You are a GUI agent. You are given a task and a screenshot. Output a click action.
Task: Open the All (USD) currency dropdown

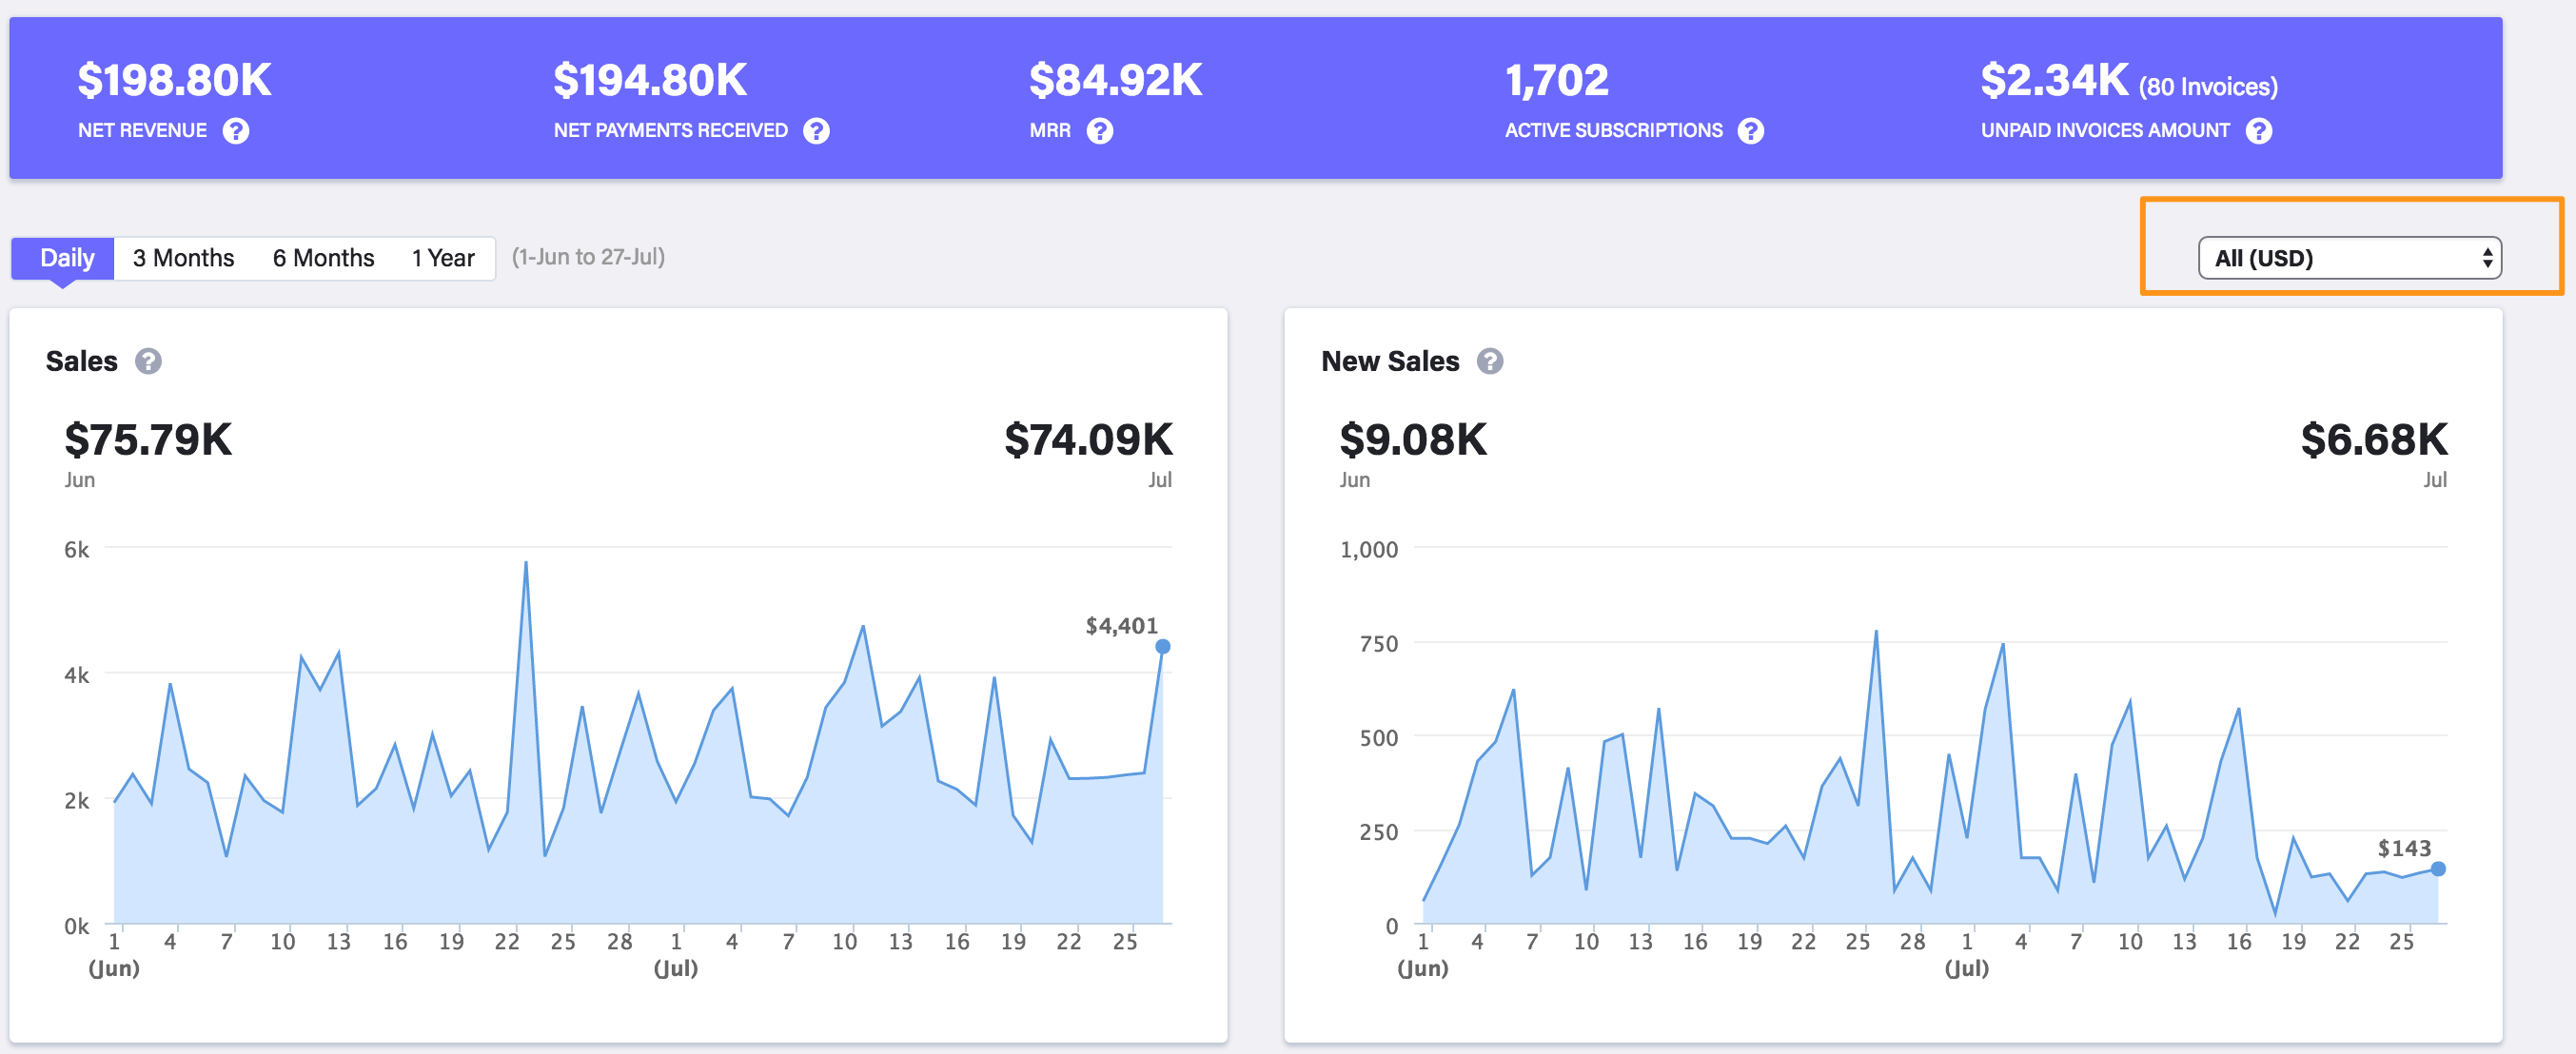click(x=2349, y=258)
